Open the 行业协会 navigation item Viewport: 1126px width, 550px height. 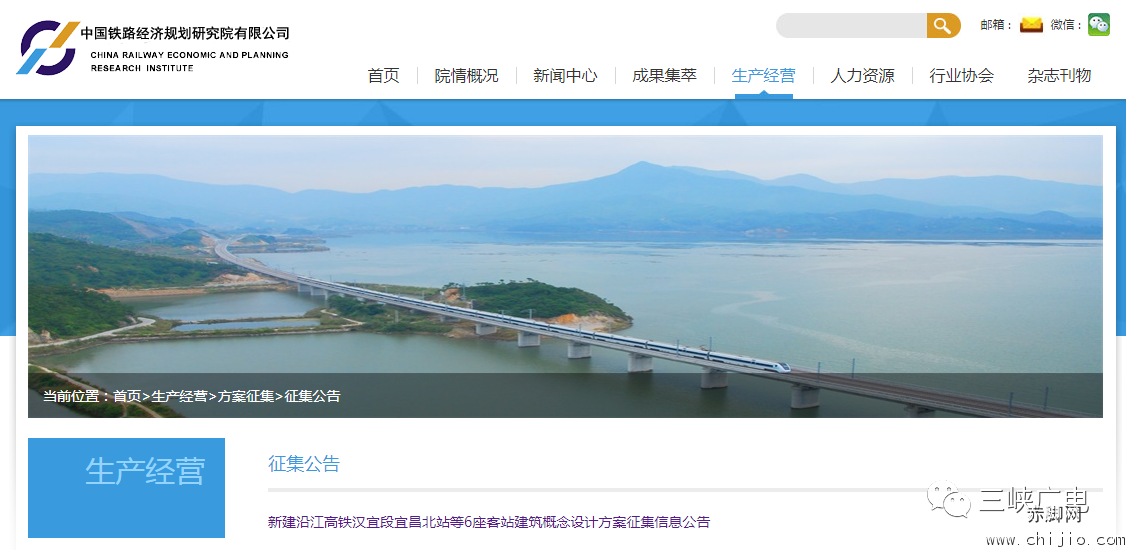(x=962, y=75)
